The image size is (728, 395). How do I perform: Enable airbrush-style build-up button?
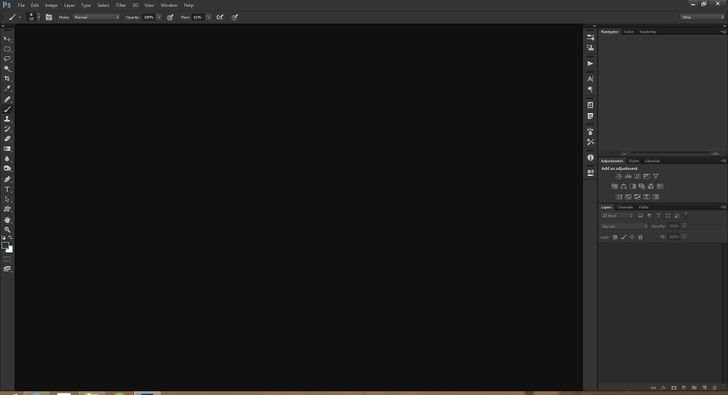click(x=220, y=17)
